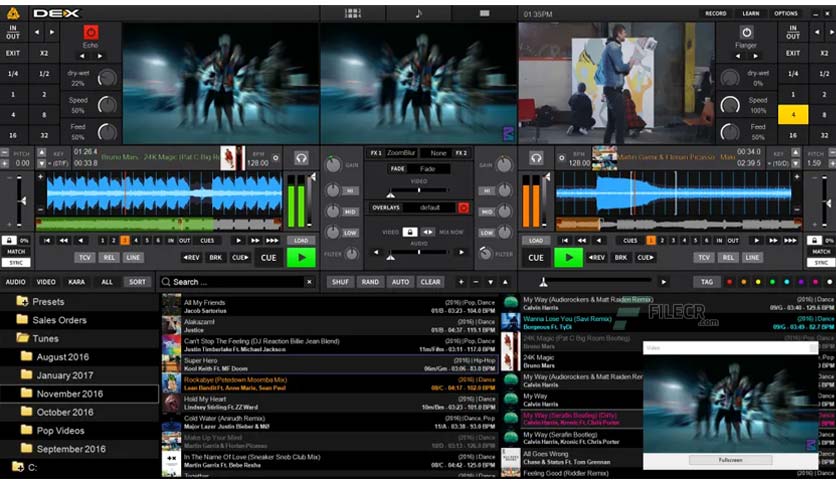The image size is (836, 484).
Task: Open the FX 1 ZoomBlur video effect selector
Action: 401,153
